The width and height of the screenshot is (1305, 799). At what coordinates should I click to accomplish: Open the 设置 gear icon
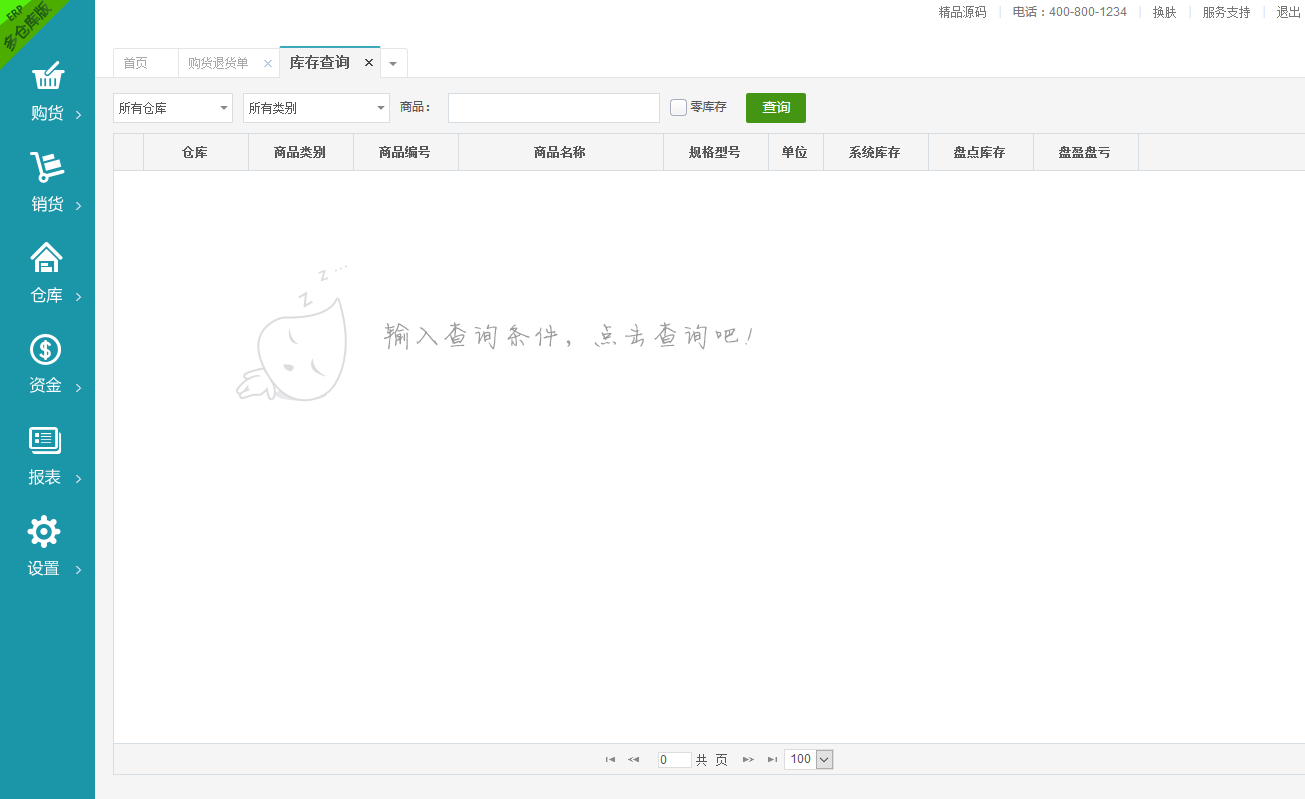point(45,532)
